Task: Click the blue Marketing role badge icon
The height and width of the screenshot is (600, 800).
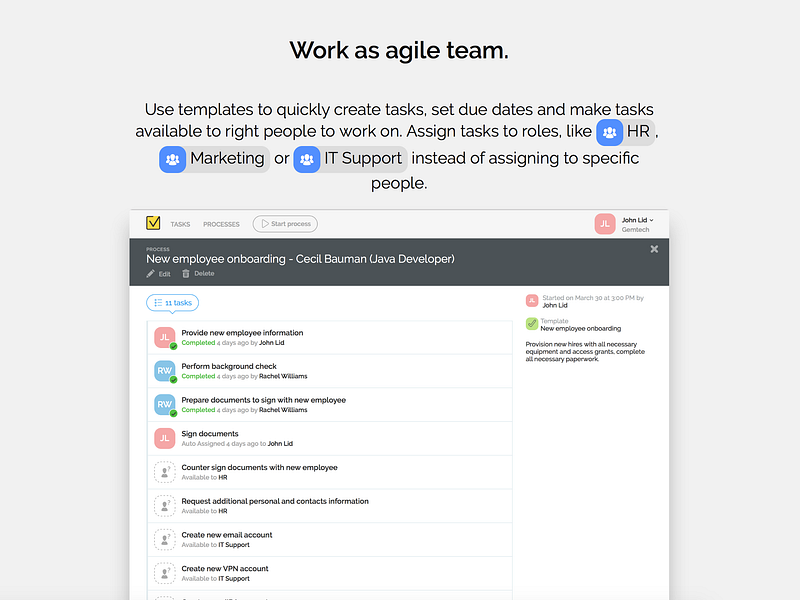Action: pos(173,159)
